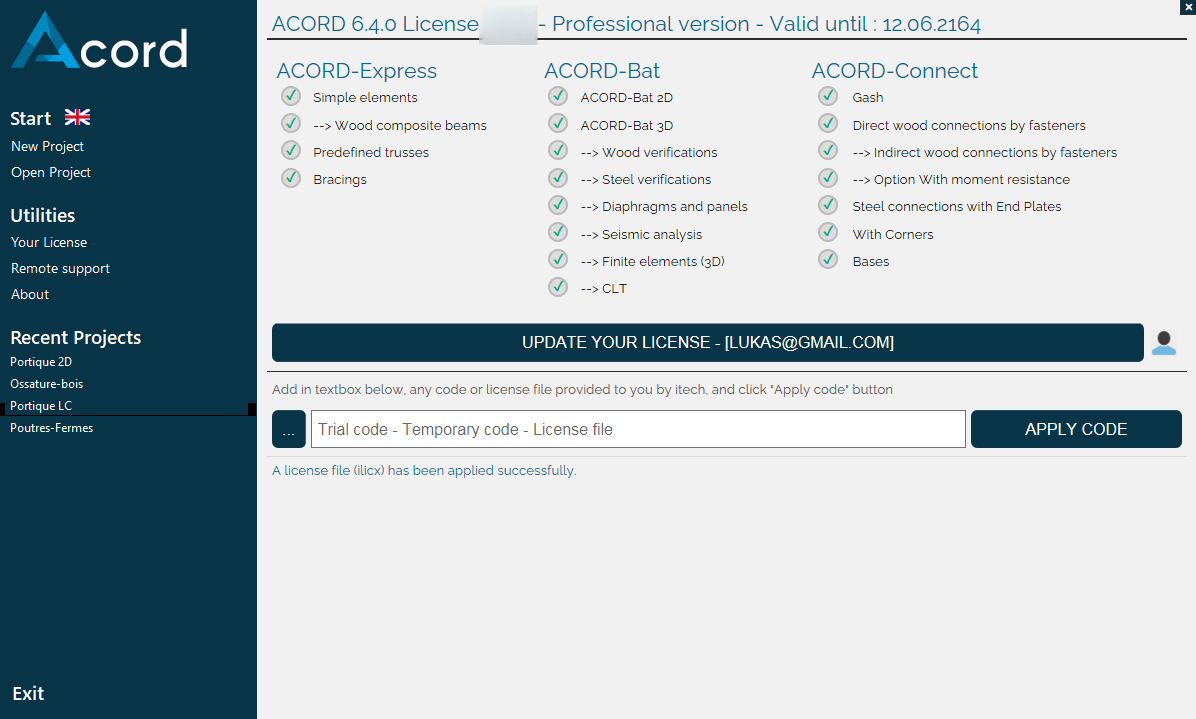Image resolution: width=1196 pixels, height=719 pixels.
Task: Open recent project Ossature-bois
Action: coord(46,384)
